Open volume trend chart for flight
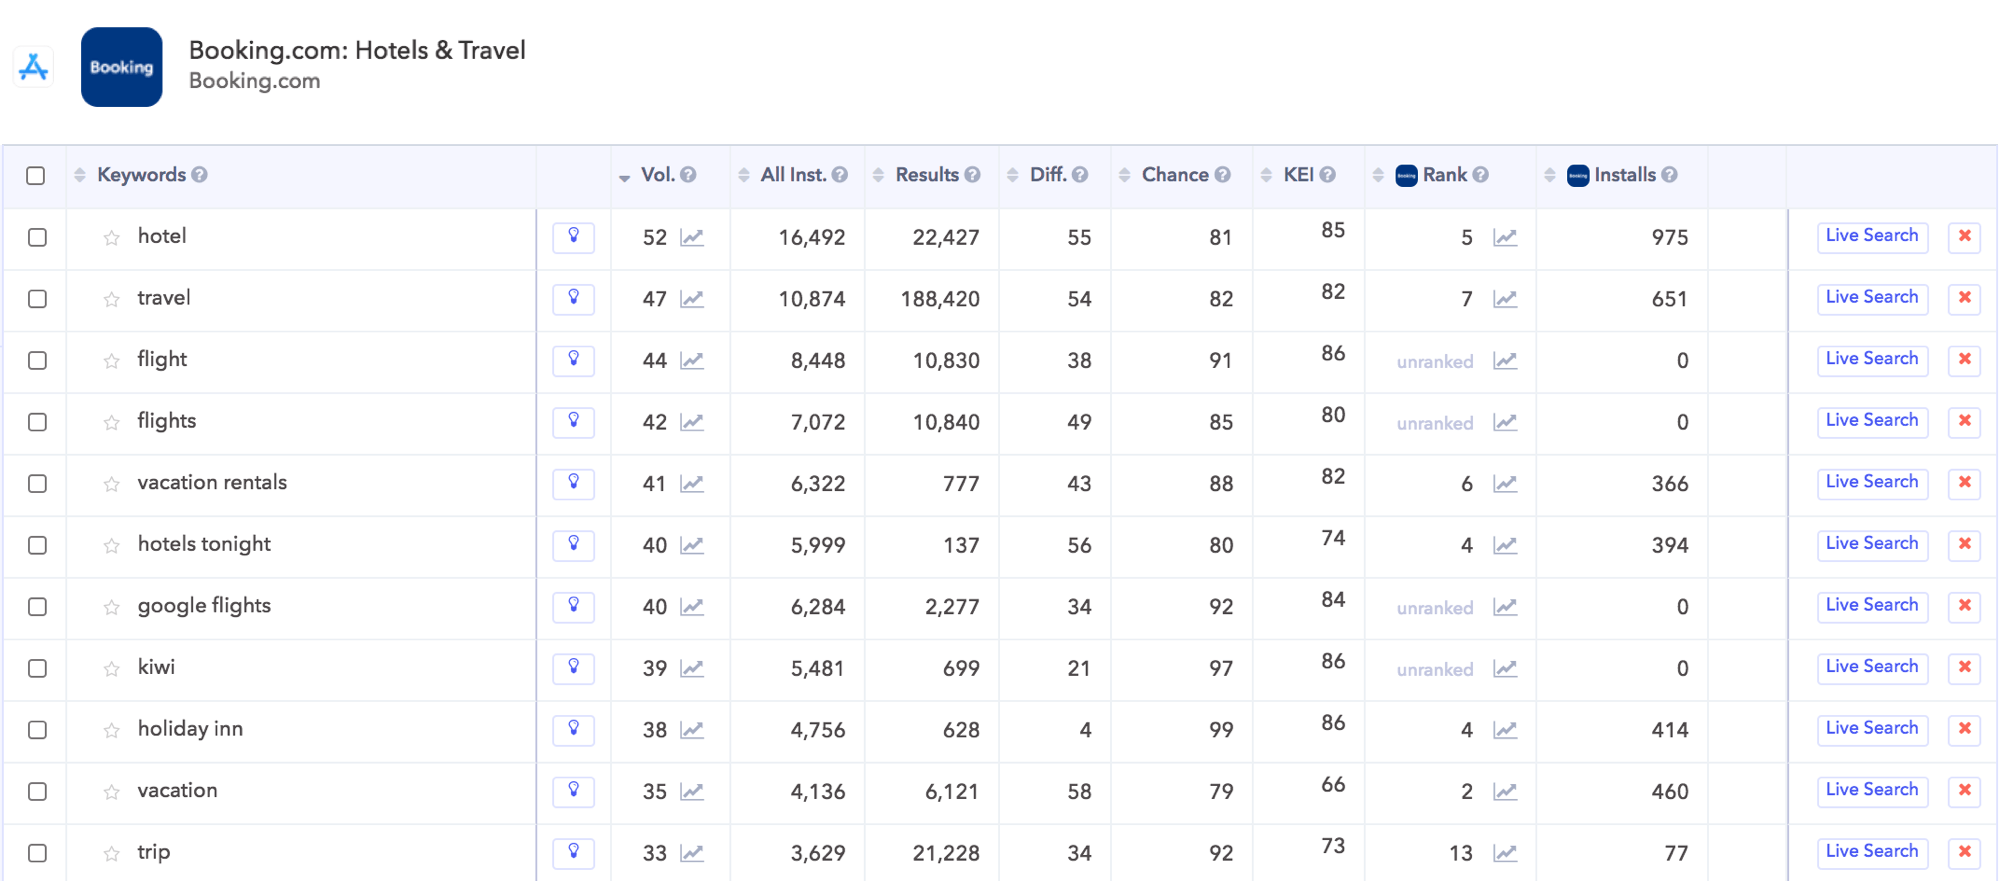This screenshot has height=881, width=1999. [692, 361]
